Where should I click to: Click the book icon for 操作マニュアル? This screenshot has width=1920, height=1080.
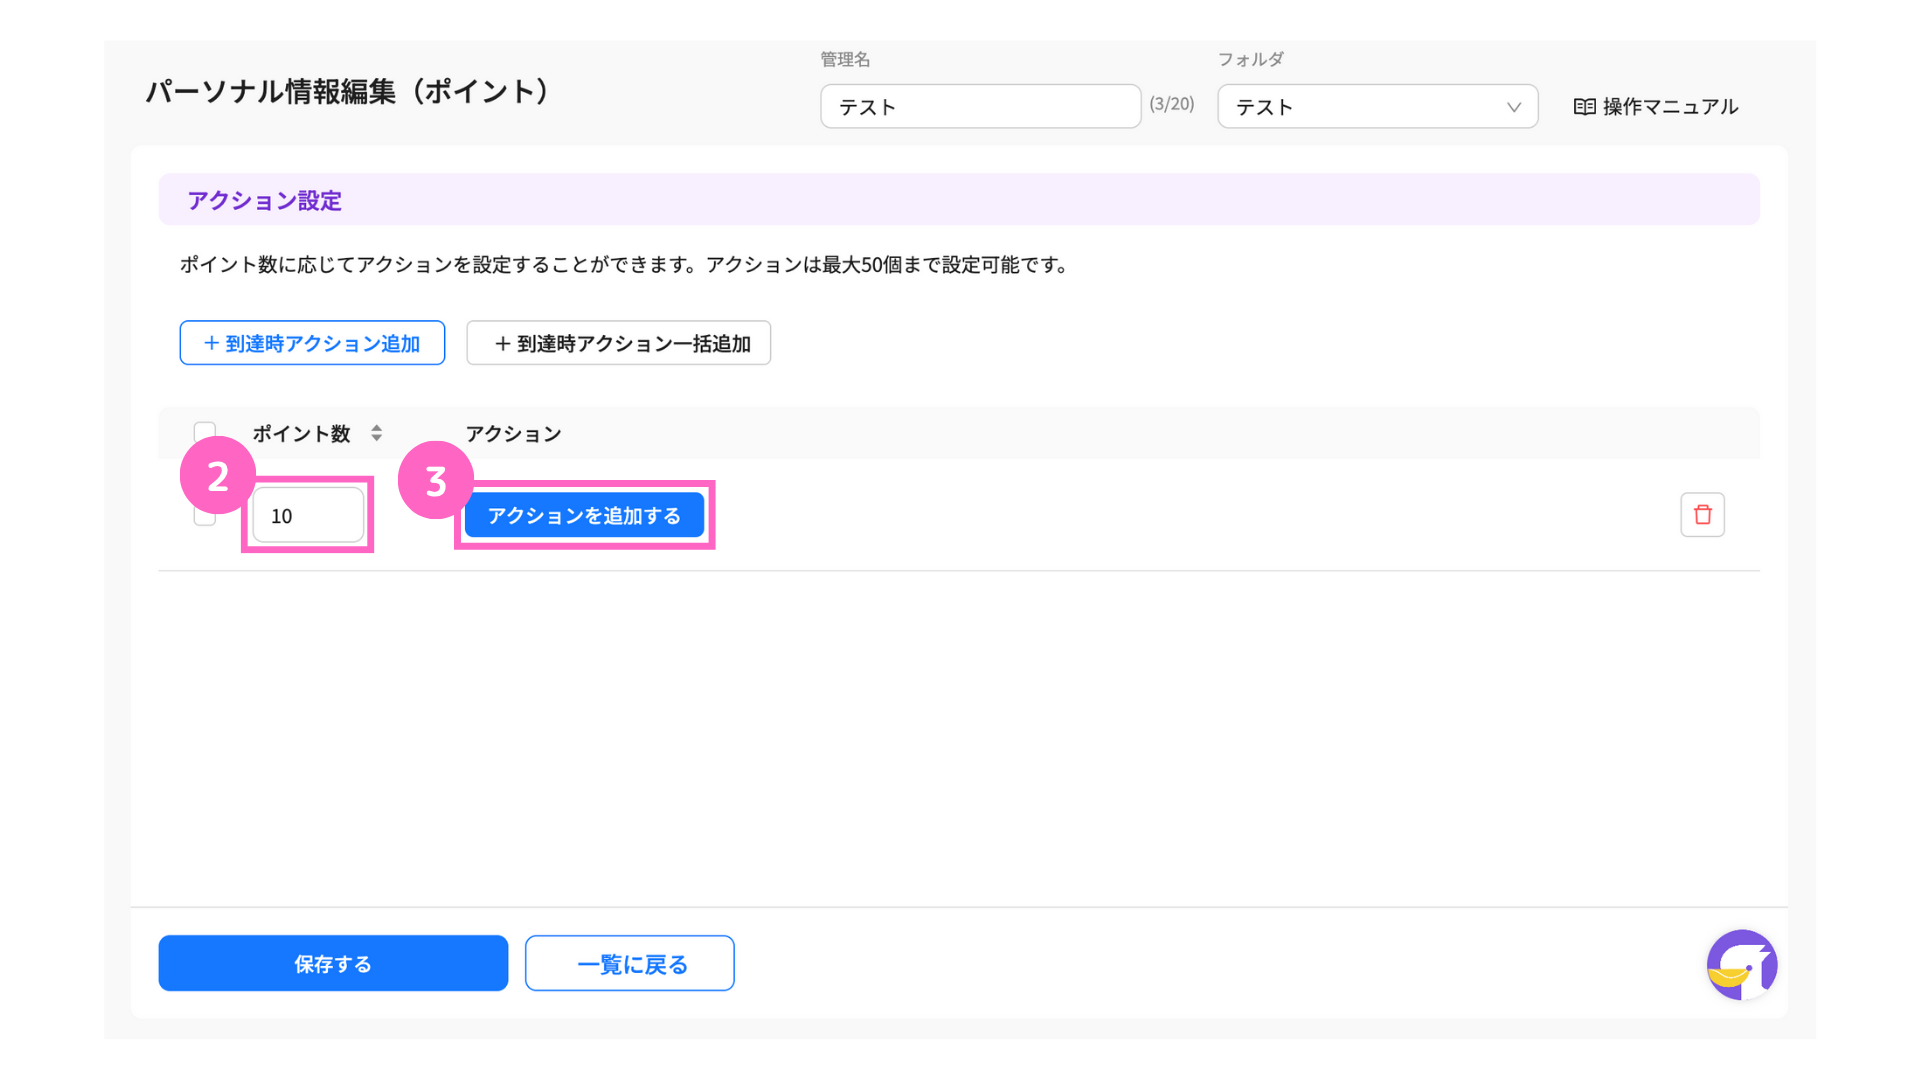tap(1584, 107)
